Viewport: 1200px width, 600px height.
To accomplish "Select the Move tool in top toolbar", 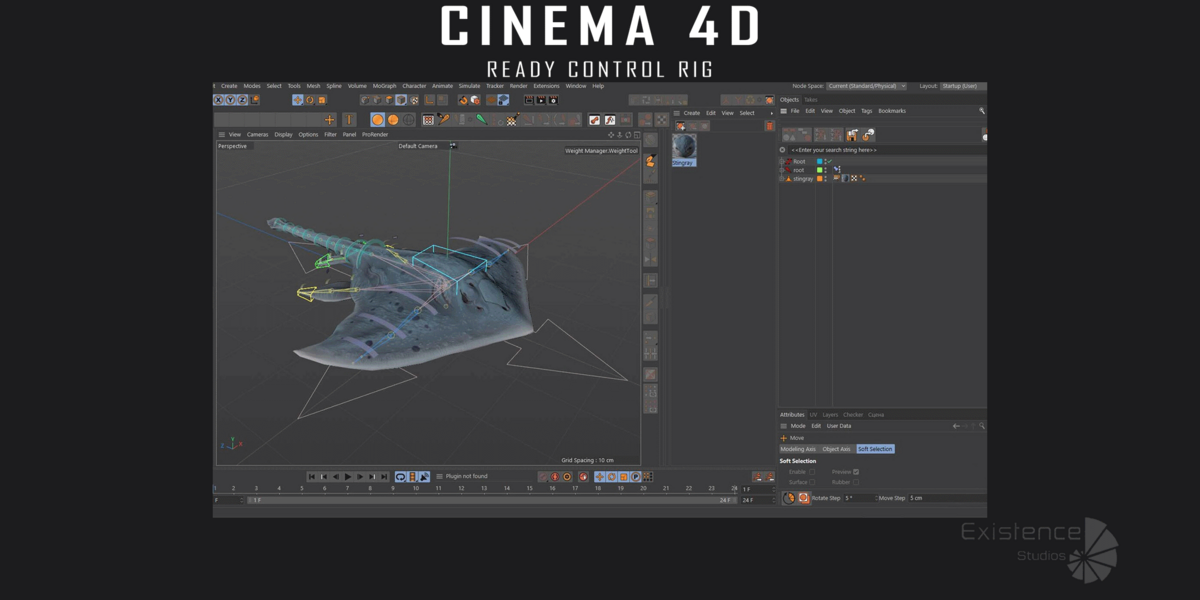I will pyautogui.click(x=298, y=100).
